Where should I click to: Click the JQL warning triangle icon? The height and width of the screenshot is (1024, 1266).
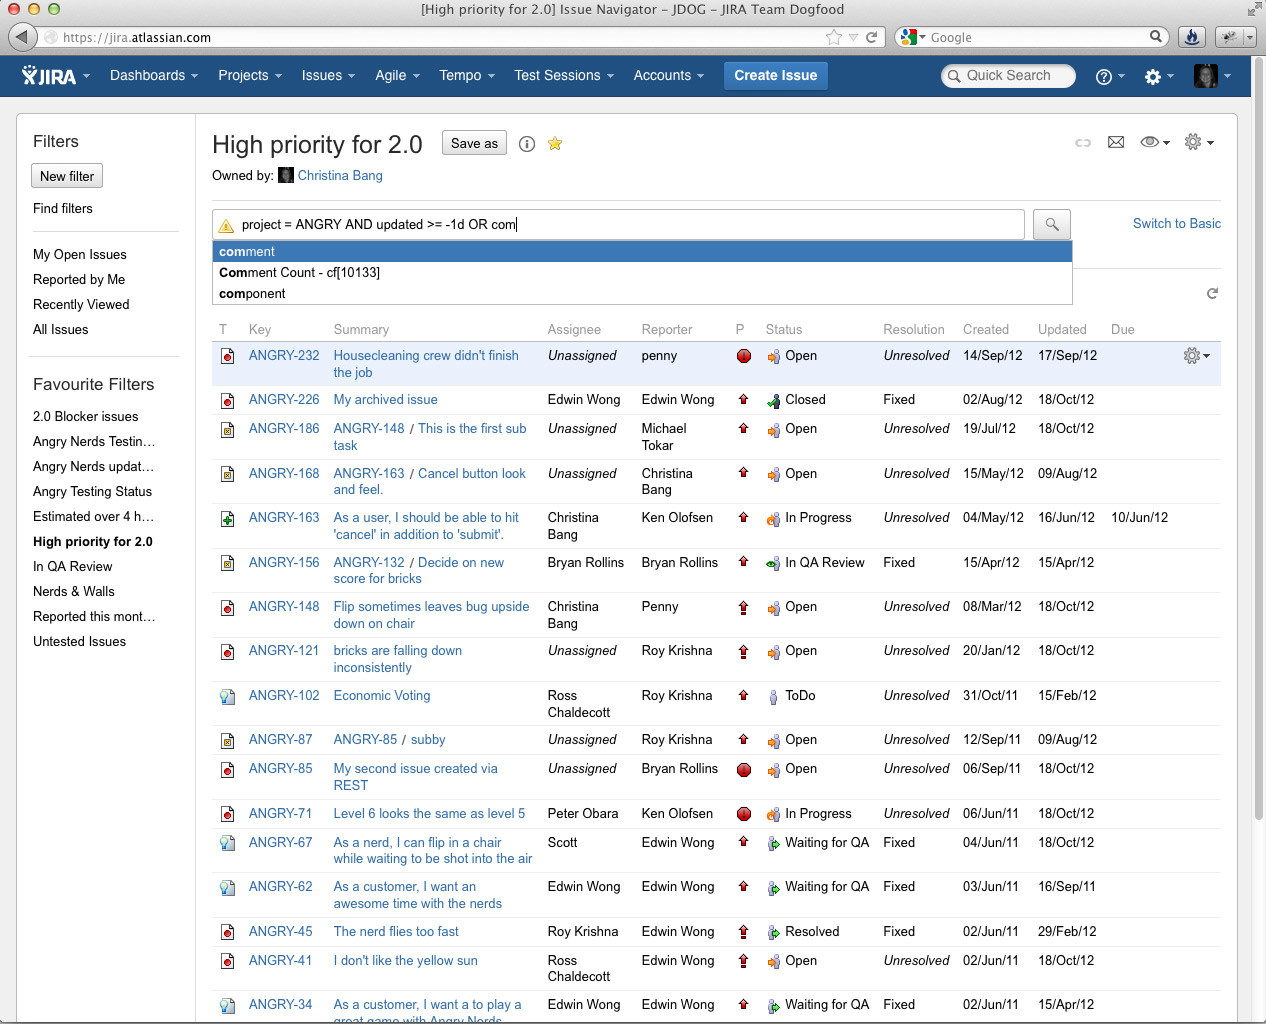pos(226,225)
